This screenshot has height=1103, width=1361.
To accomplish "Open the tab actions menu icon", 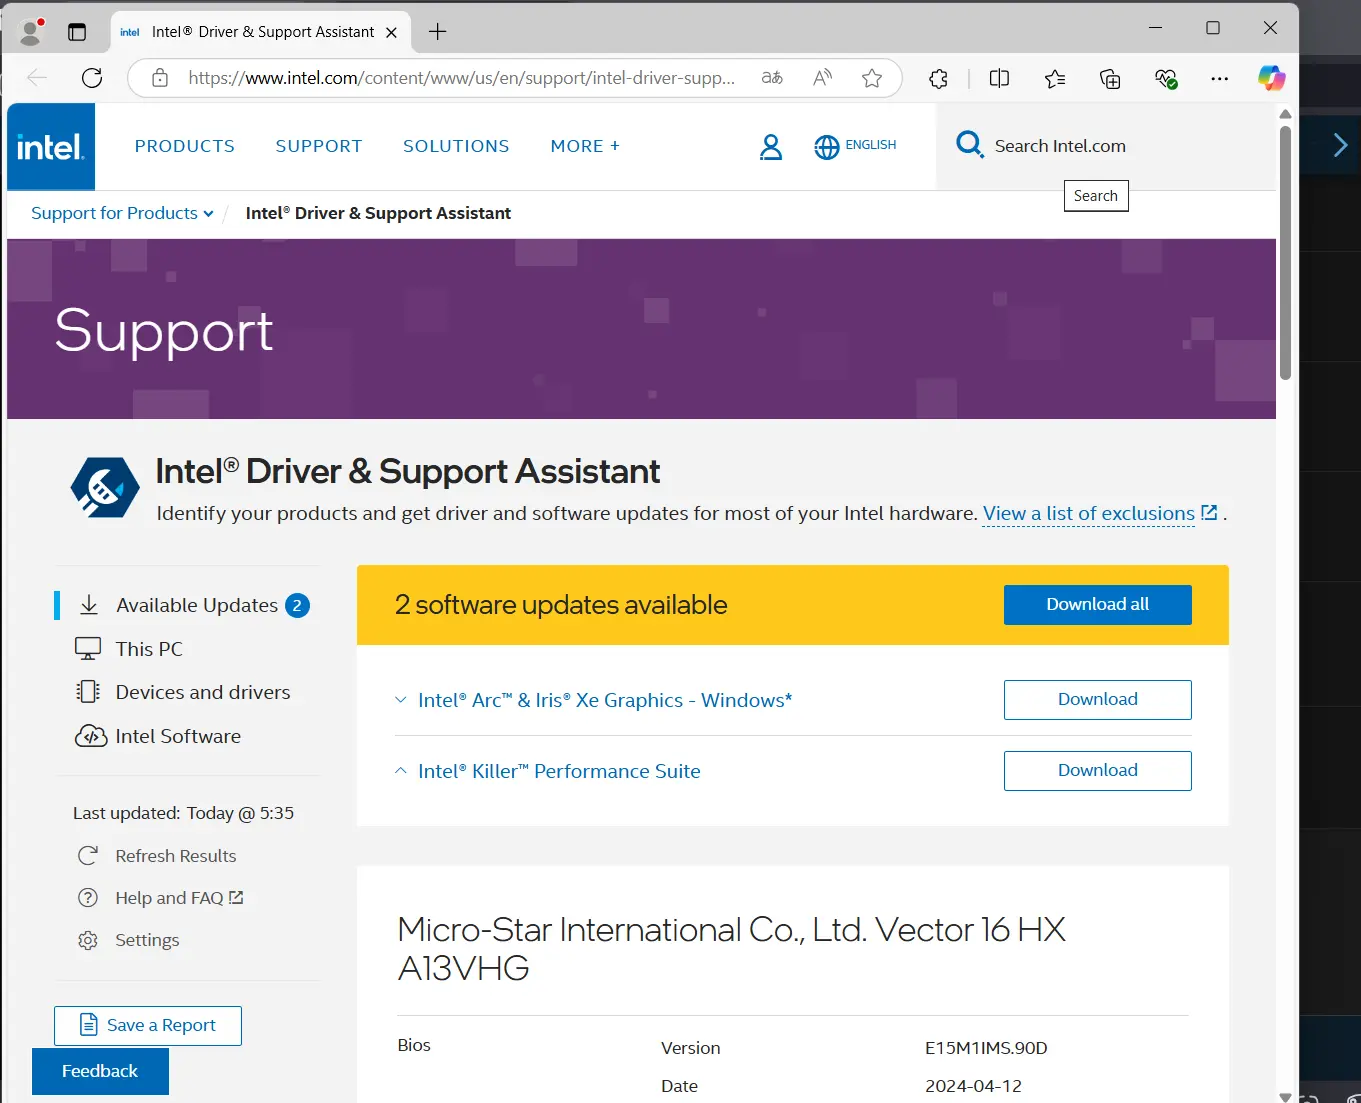I will [x=77, y=32].
